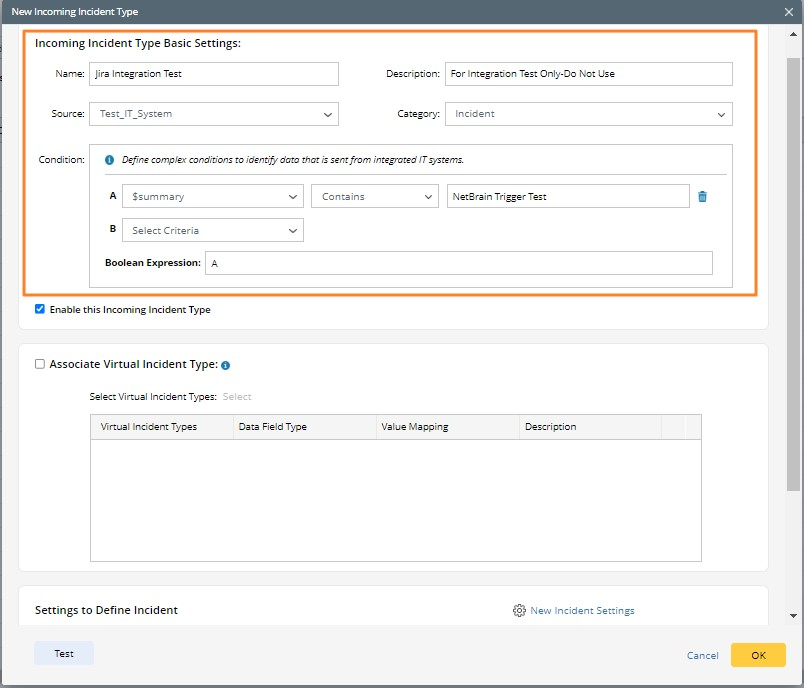The width and height of the screenshot is (804, 688).
Task: Click the Boolean Expression input field
Action: (458, 263)
